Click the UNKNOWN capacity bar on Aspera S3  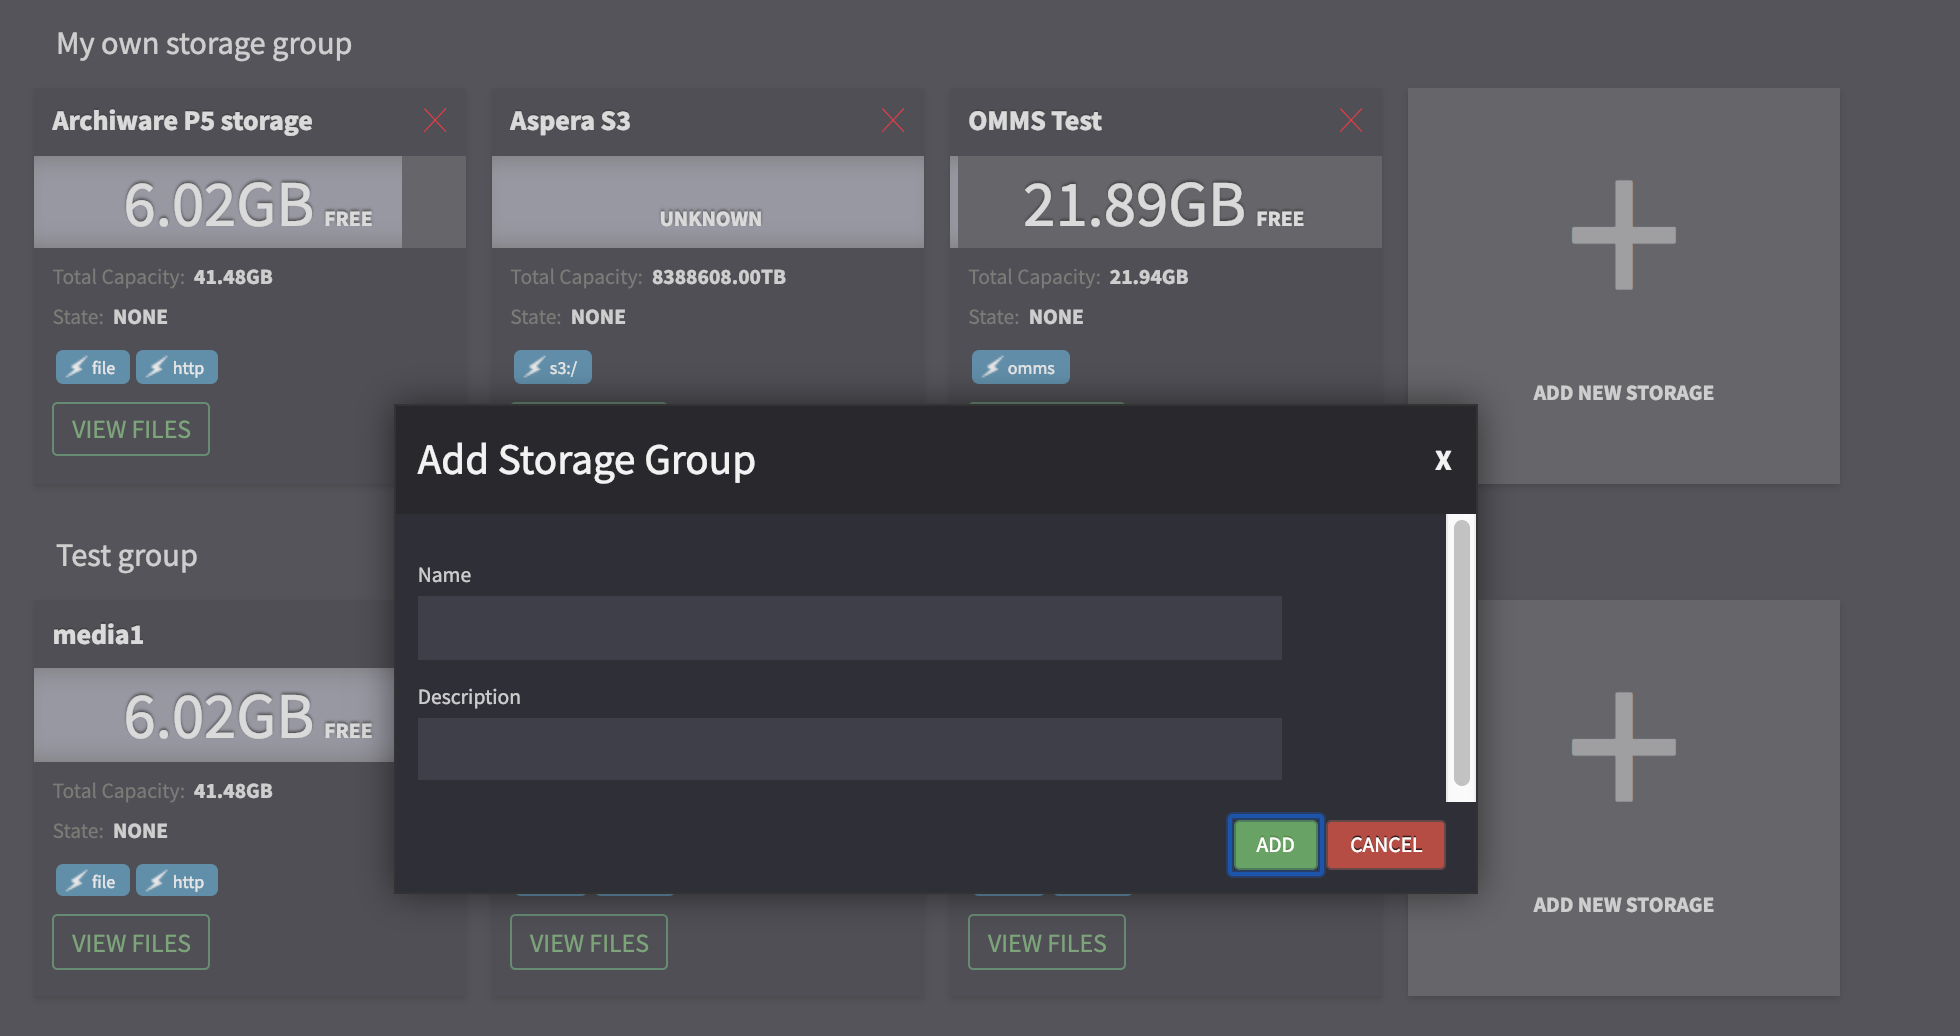tap(708, 202)
